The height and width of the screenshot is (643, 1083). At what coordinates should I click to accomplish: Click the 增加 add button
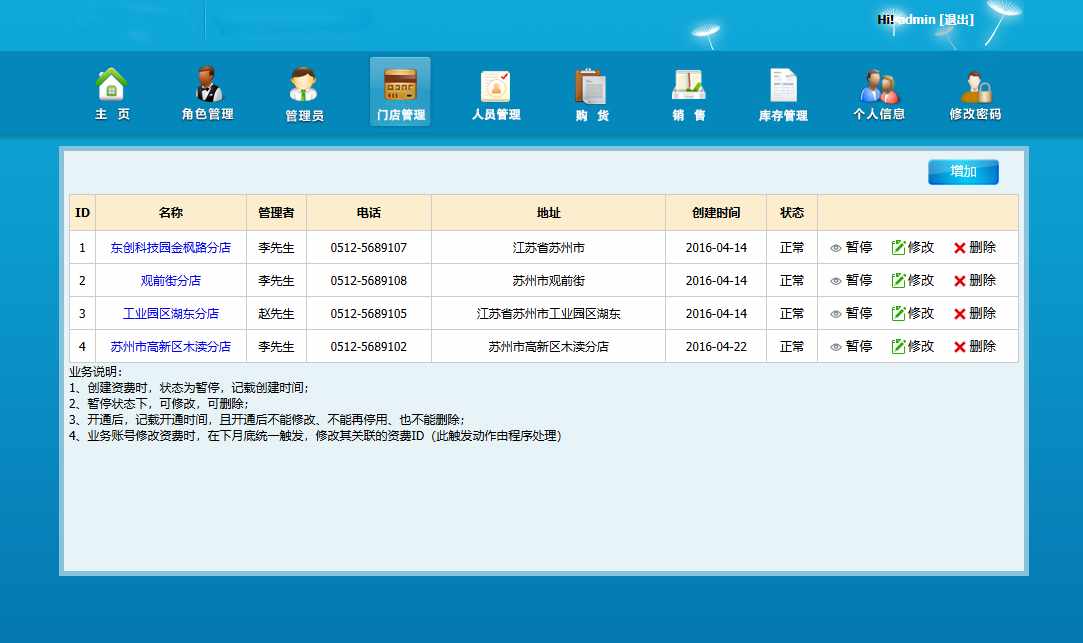[963, 172]
